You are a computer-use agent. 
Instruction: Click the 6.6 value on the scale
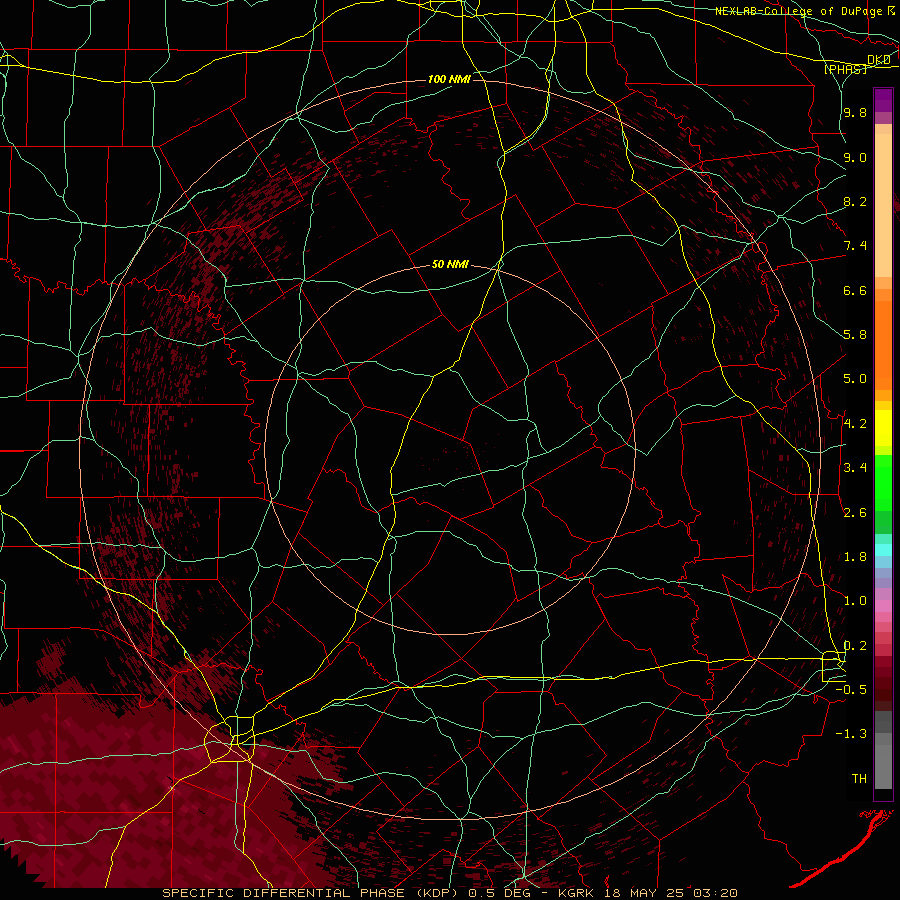[x=855, y=290]
